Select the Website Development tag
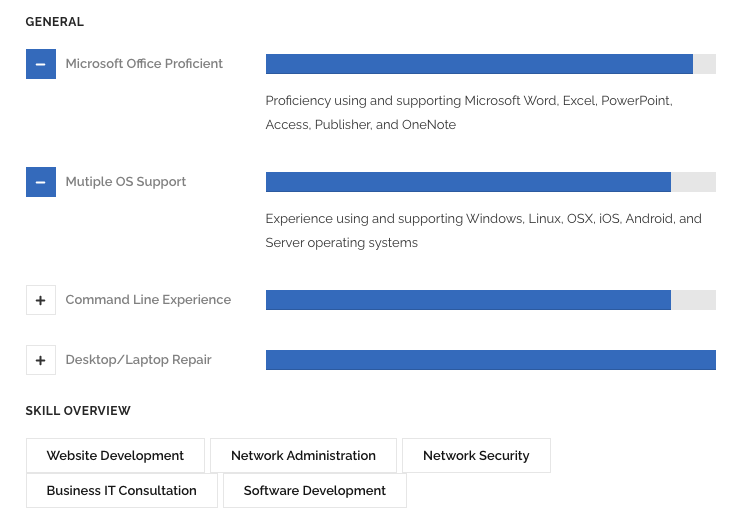The image size is (737, 524). pos(115,456)
